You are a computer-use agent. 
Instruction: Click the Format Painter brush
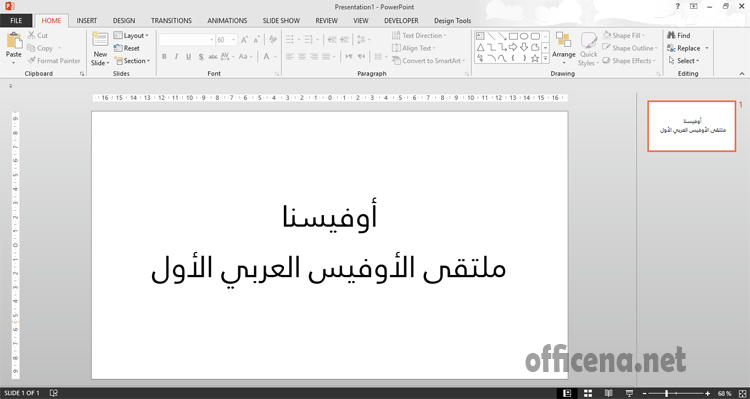click(x=54, y=61)
